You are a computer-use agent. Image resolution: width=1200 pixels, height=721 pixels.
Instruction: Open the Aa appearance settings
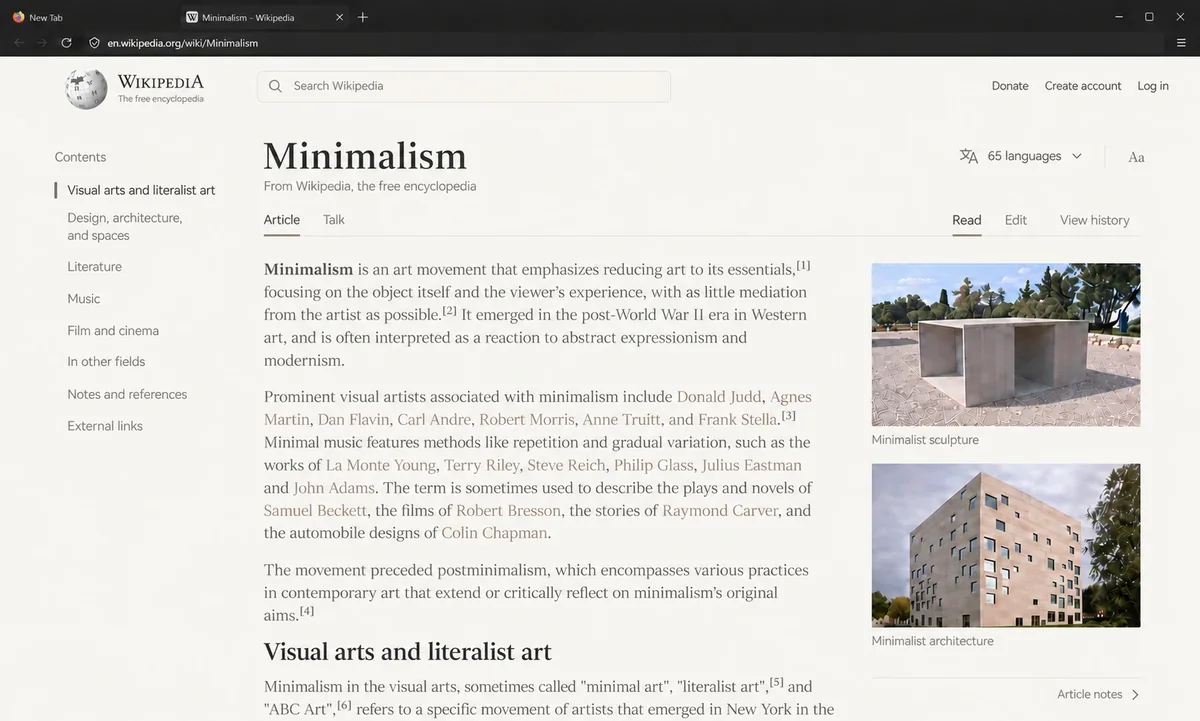(1136, 157)
